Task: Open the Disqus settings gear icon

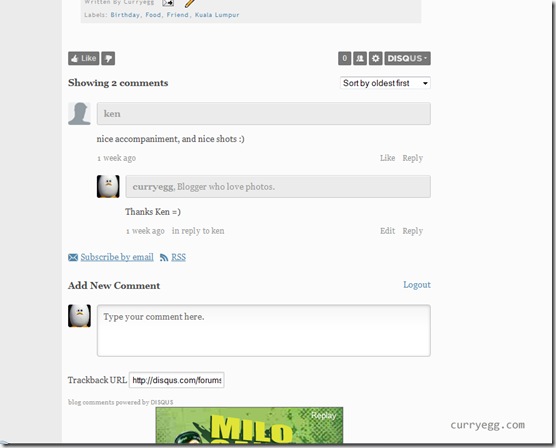Action: tap(376, 59)
